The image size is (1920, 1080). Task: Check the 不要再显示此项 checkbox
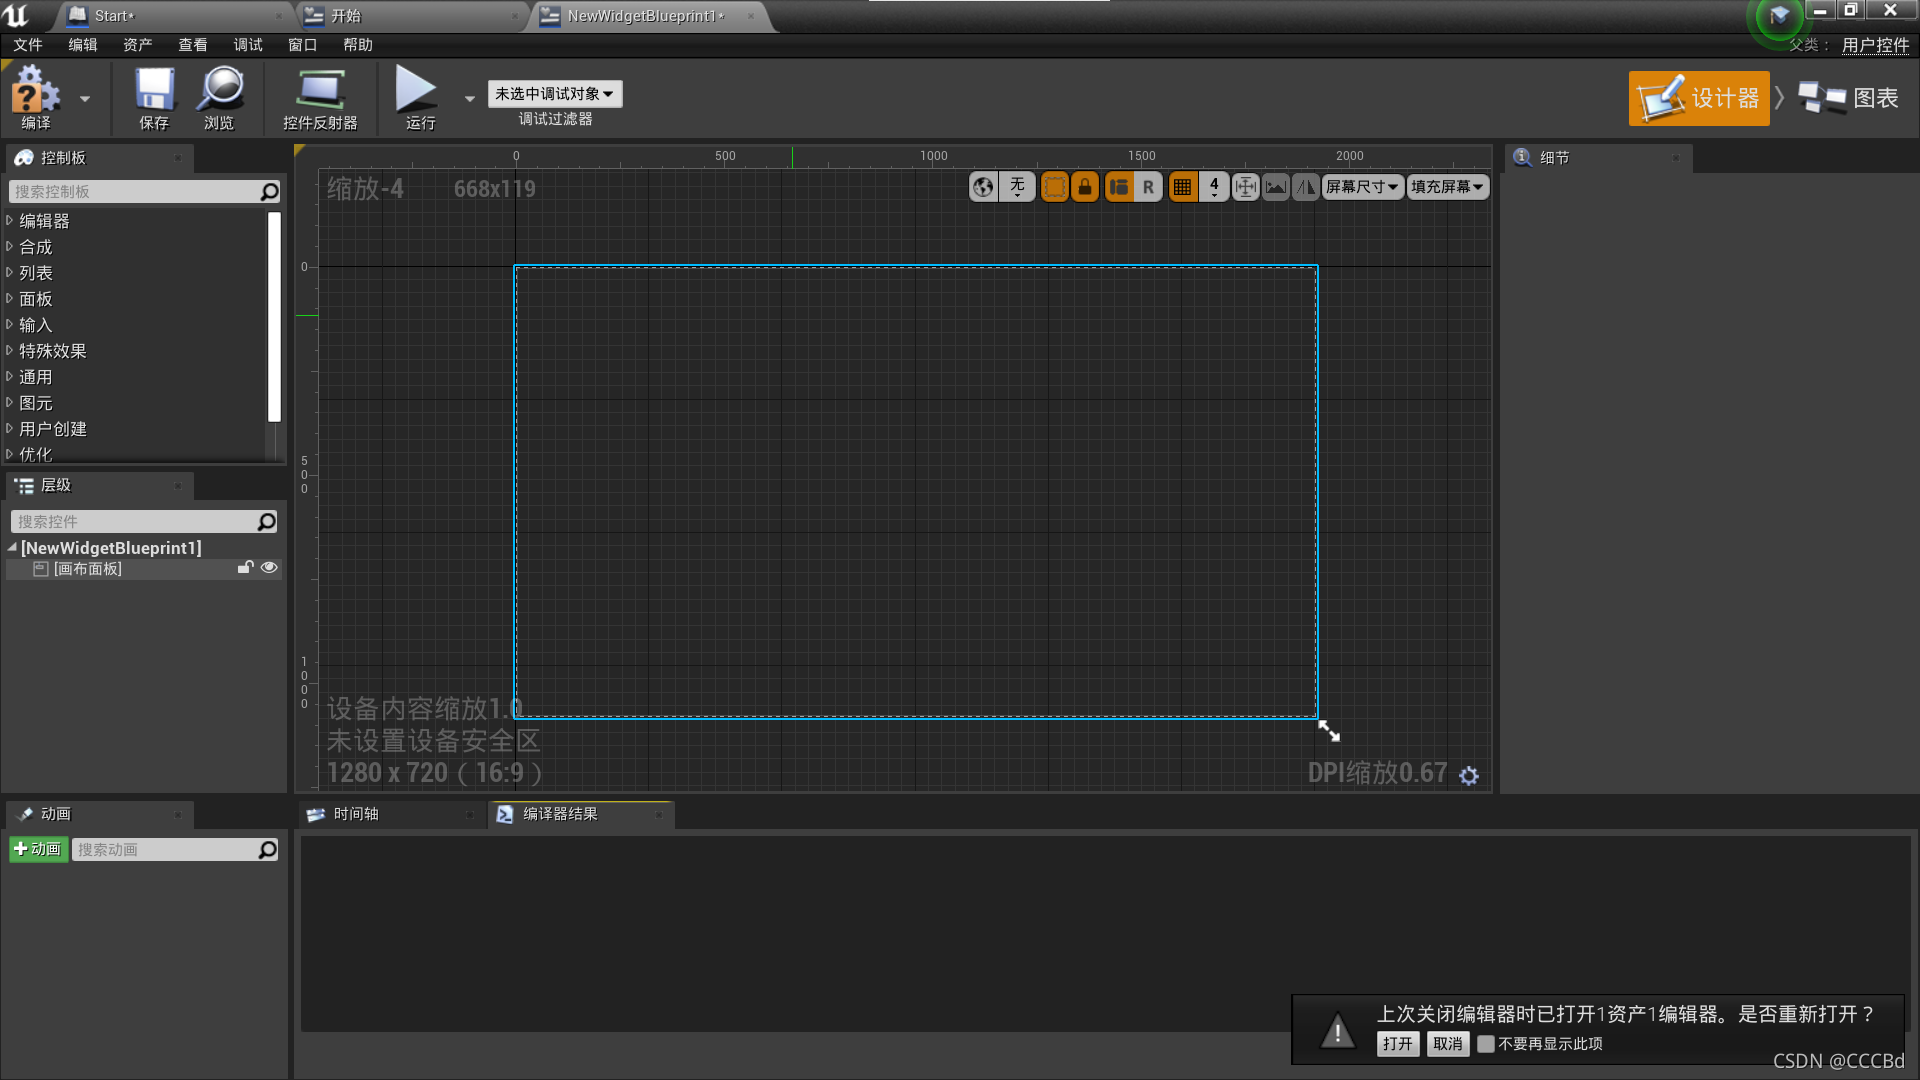click(x=1486, y=1044)
